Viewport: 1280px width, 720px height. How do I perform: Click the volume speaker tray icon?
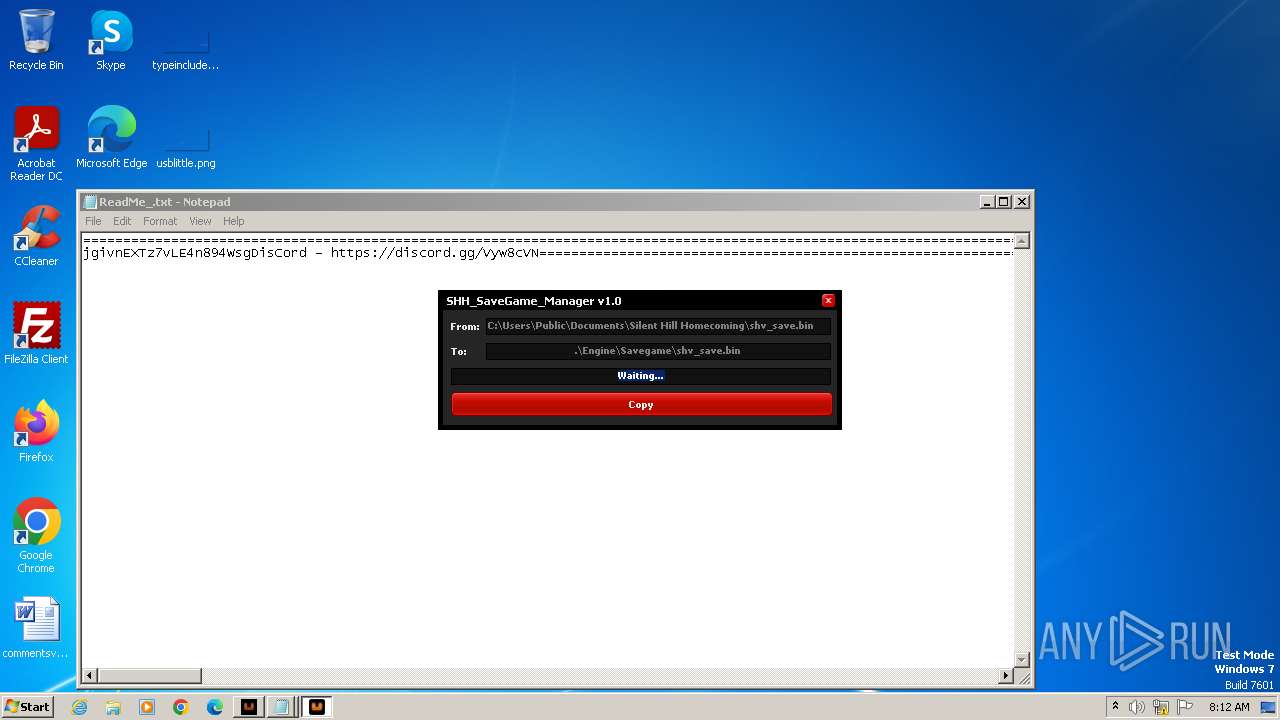pos(1137,707)
